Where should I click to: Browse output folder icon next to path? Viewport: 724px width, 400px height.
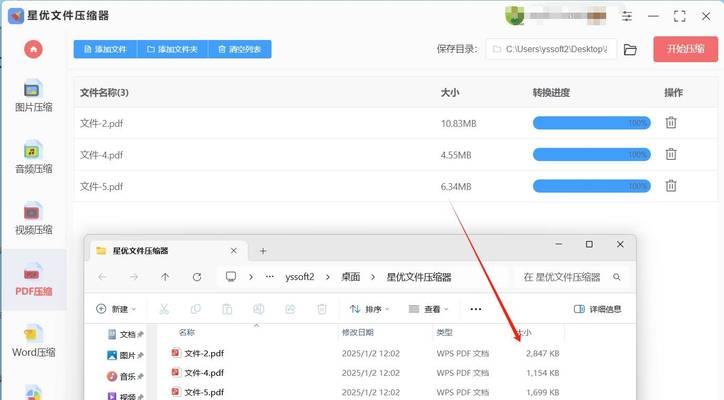tap(630, 49)
